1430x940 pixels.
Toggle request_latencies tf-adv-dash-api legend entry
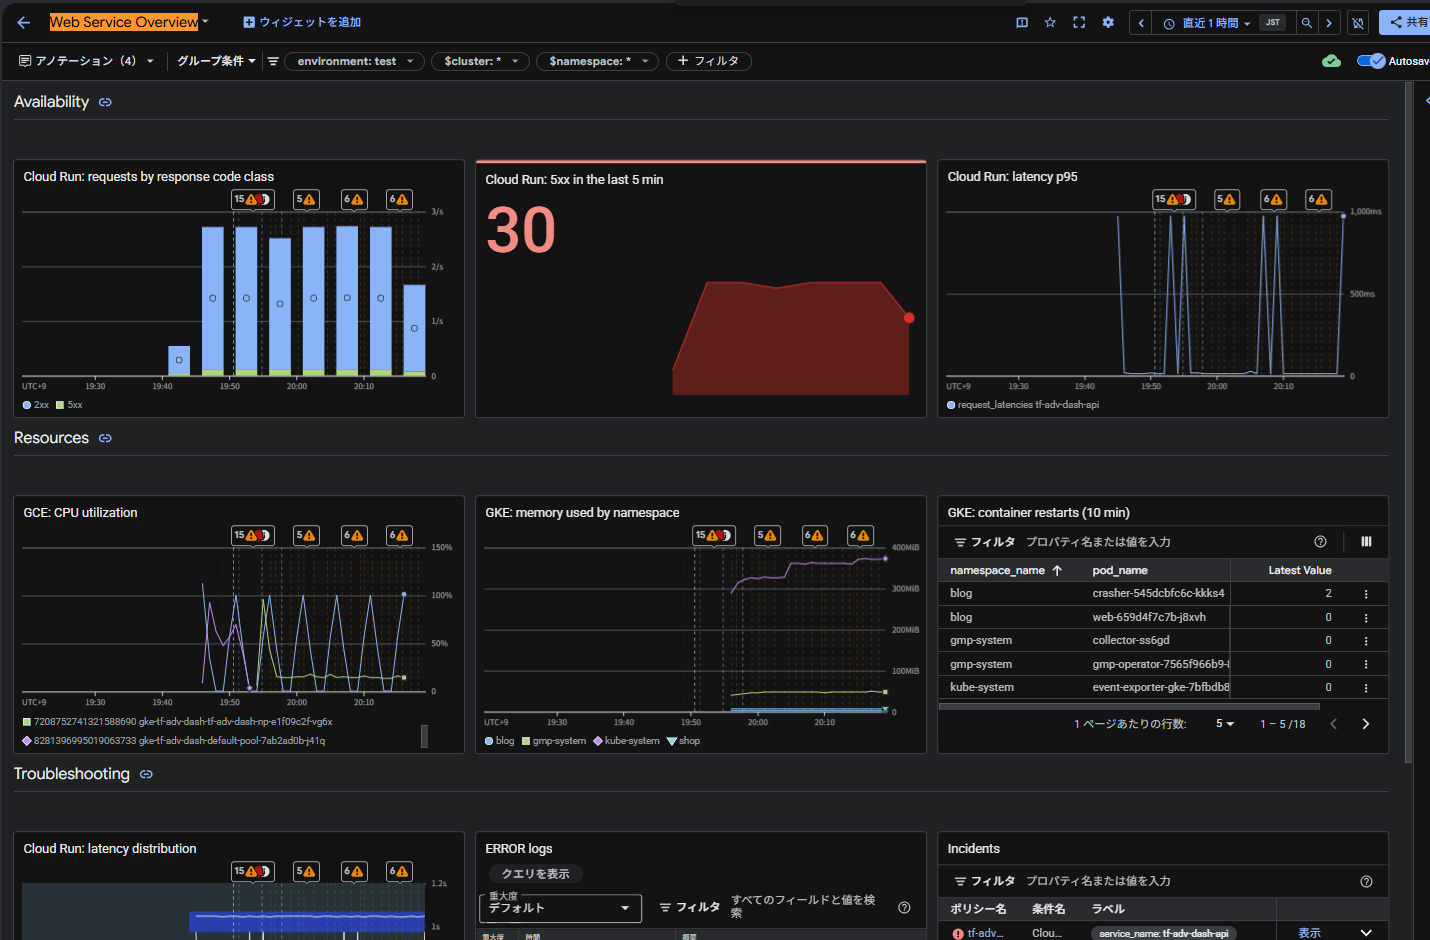point(1023,405)
